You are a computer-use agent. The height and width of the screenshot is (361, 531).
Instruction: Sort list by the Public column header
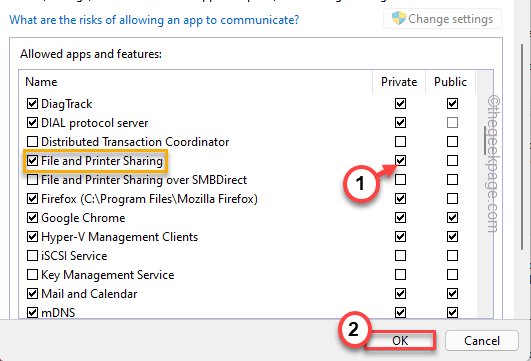pos(450,82)
